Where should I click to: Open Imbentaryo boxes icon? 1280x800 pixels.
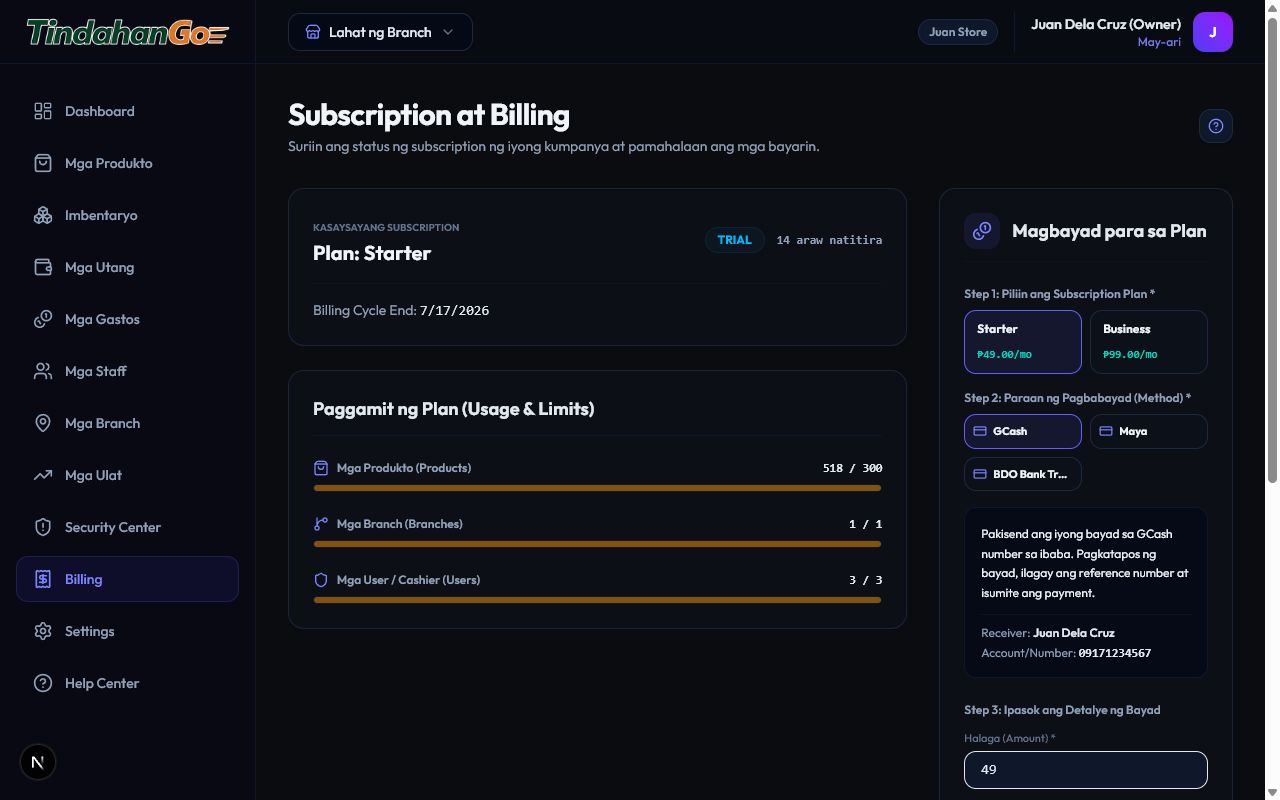[x=43, y=215]
